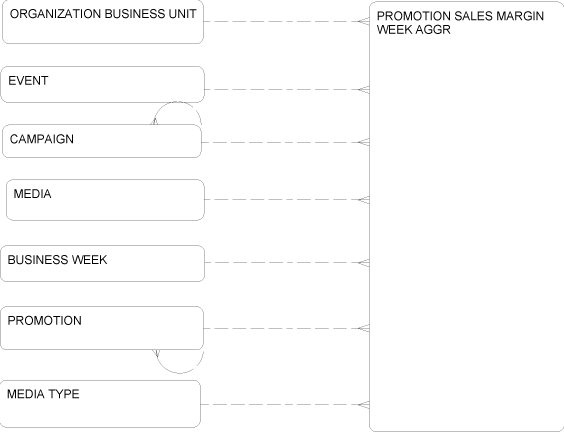Select the ORGANIZATION BUSINESS UNIT entity box
Screen dimensions: 564x432
103,22
